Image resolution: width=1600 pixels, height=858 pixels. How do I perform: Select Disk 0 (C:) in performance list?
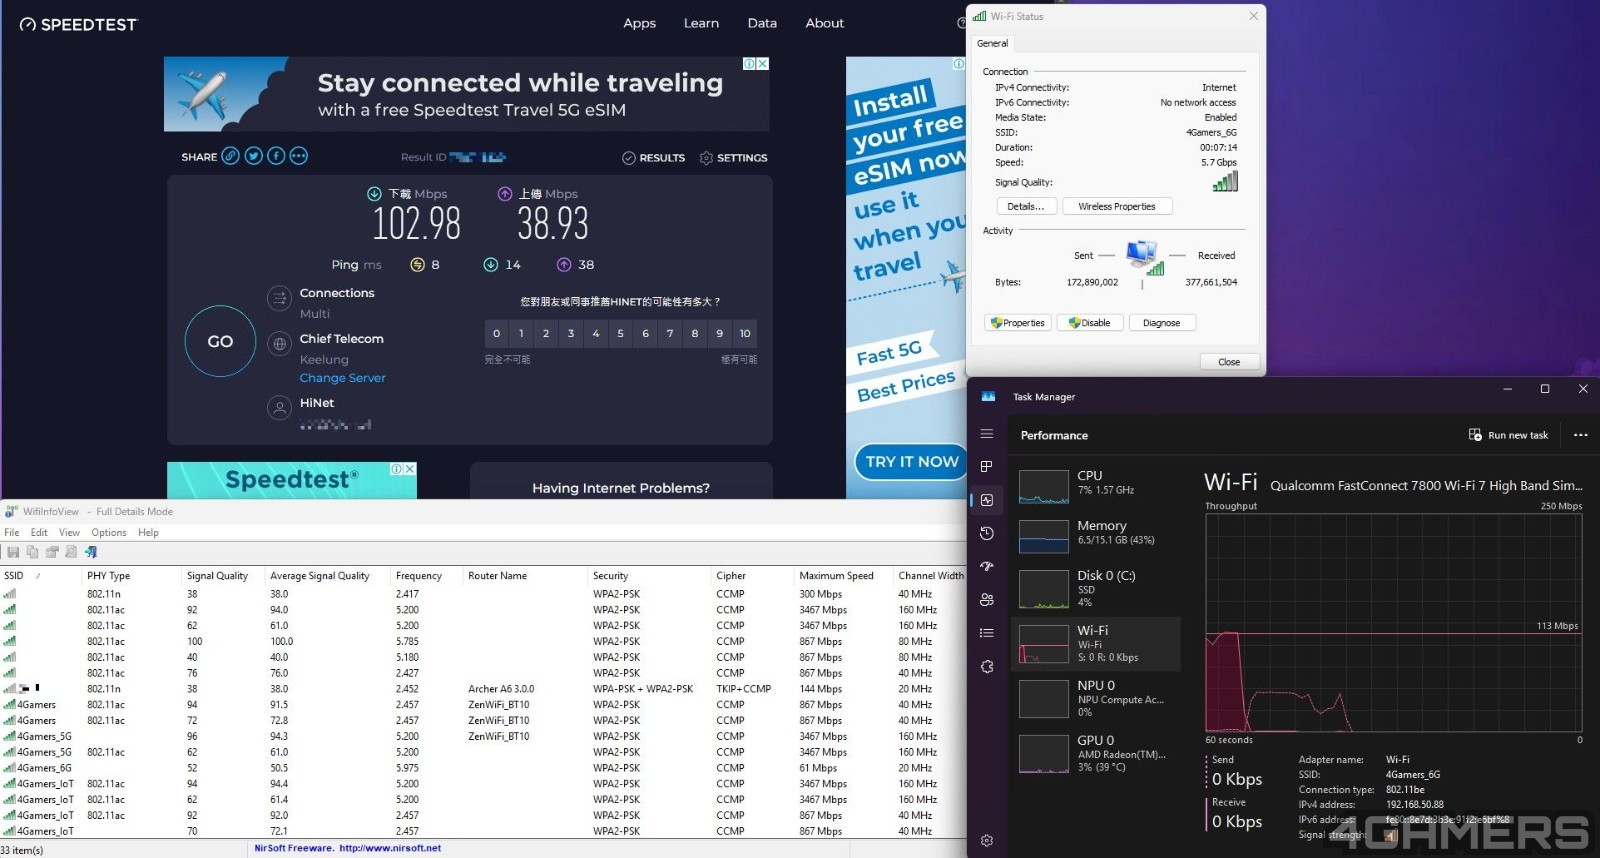tap(1097, 588)
